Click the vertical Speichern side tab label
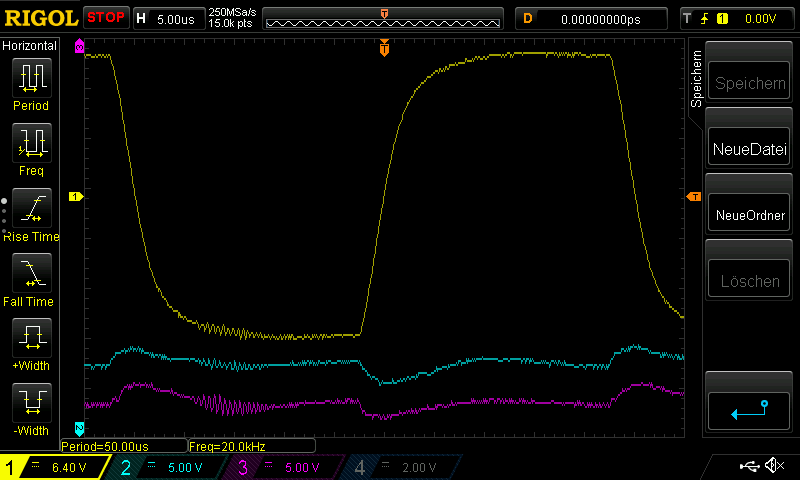The height and width of the screenshot is (480, 800). 696,79
